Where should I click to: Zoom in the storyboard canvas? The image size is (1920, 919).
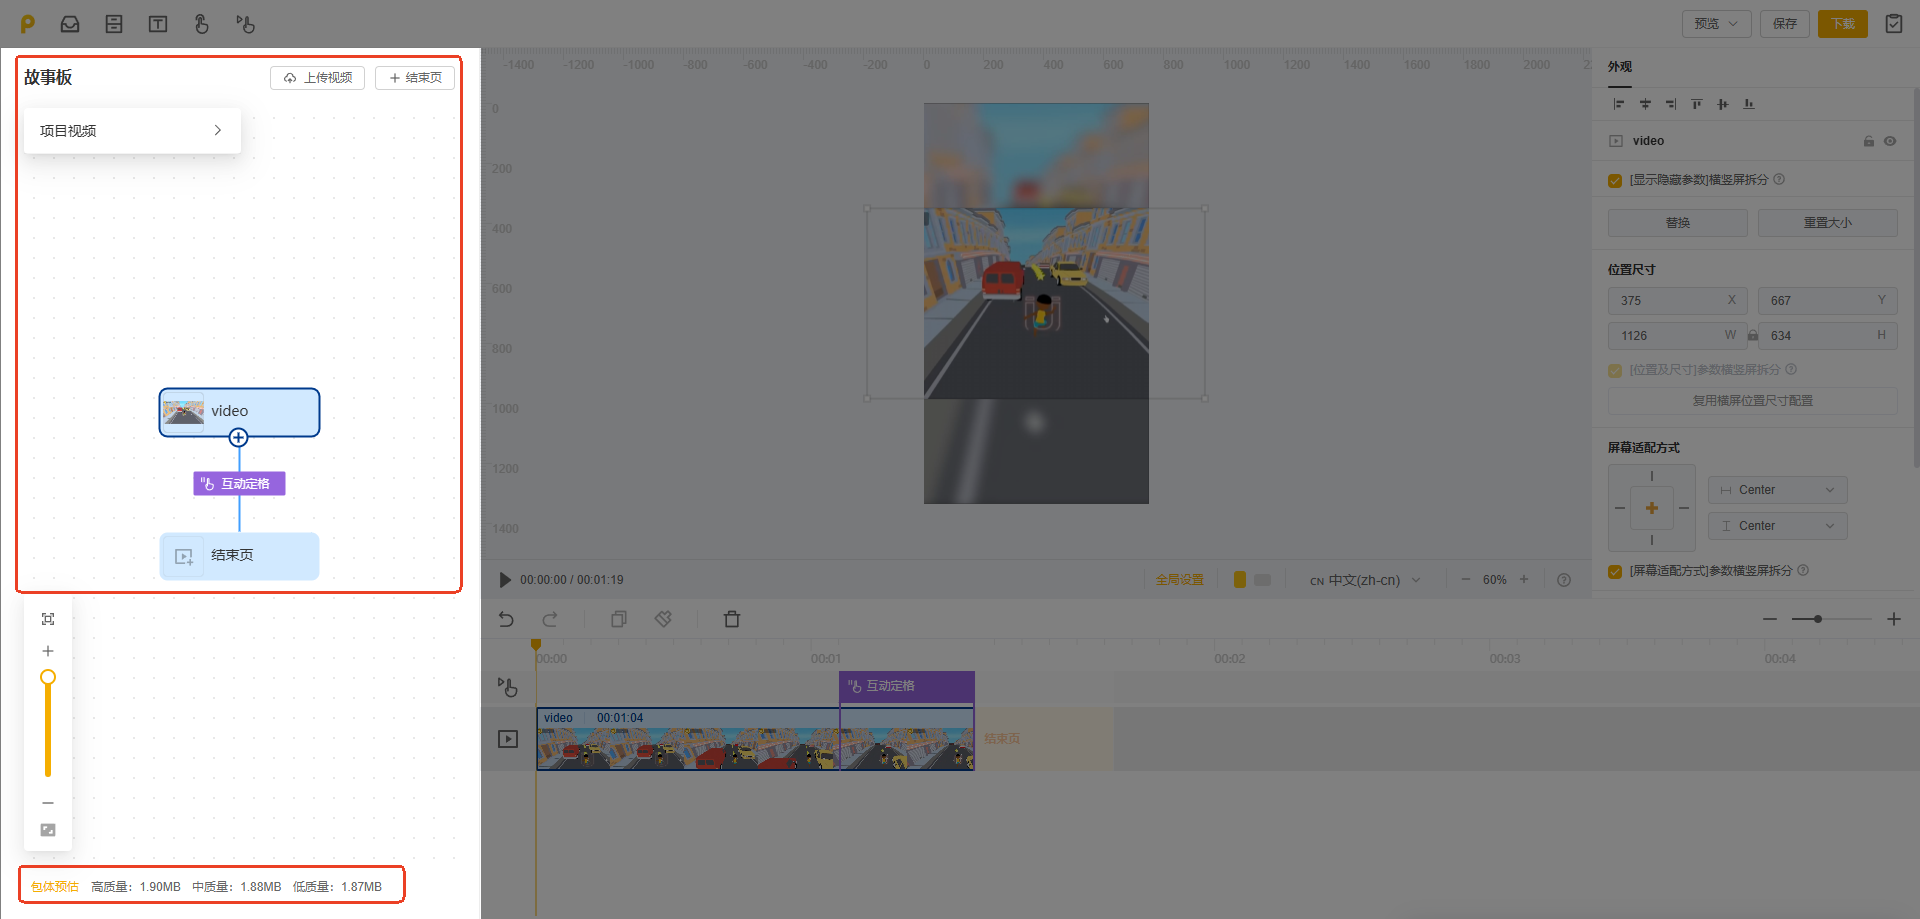tap(48, 651)
